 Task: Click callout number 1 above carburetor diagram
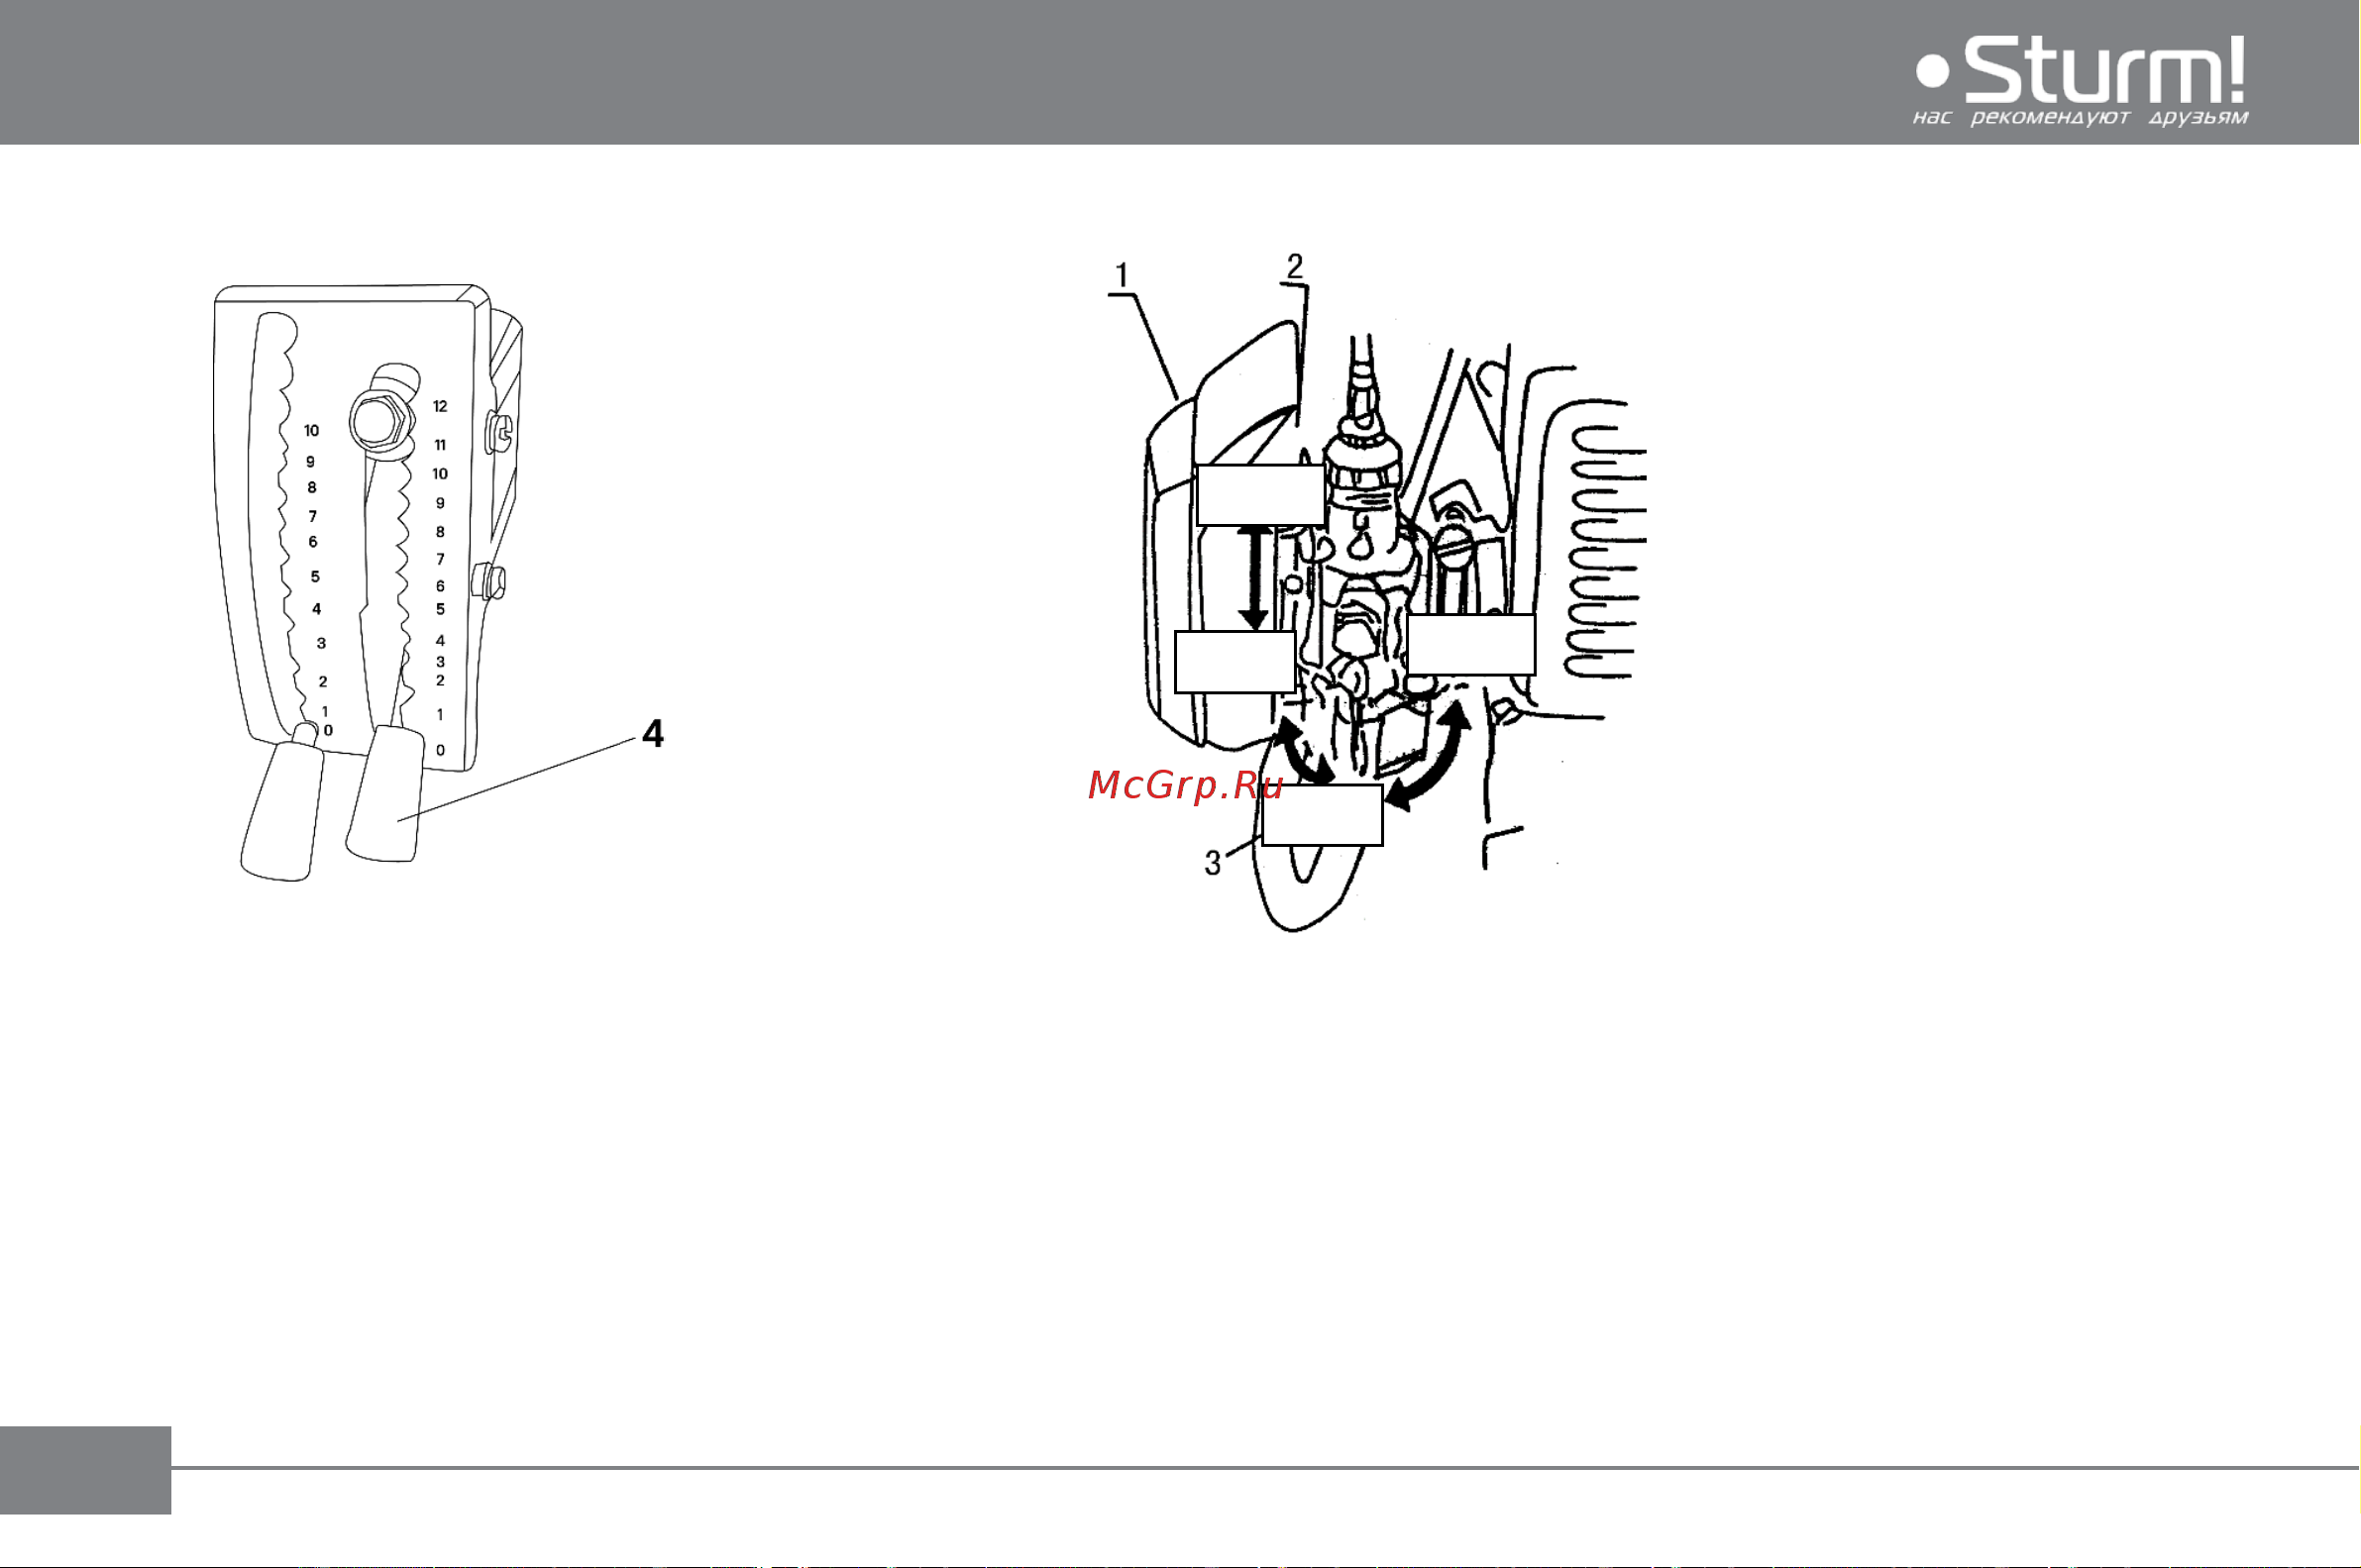[x=1122, y=275]
